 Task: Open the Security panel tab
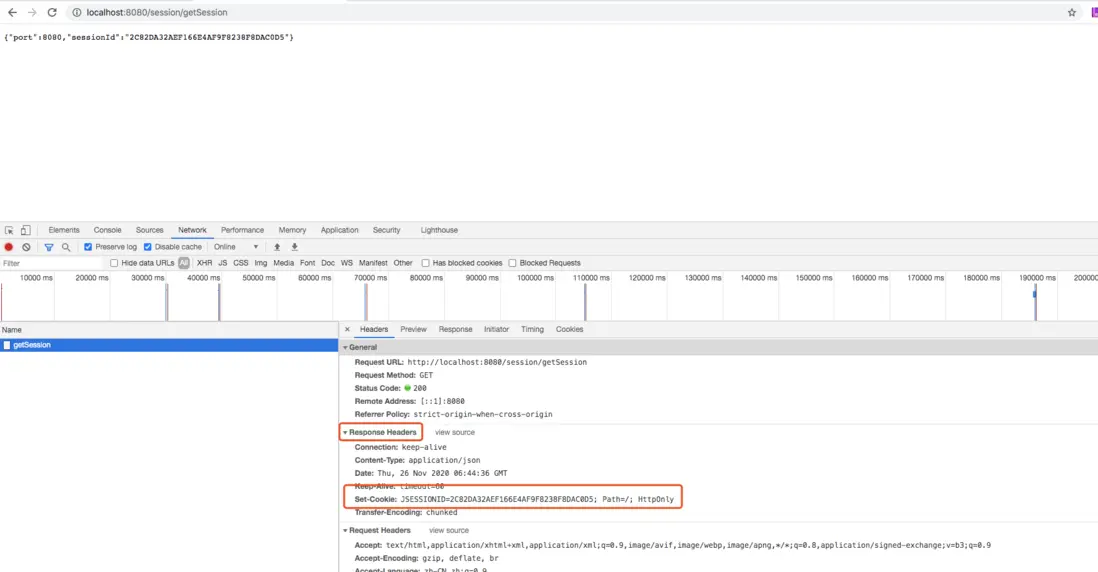[x=387, y=230]
